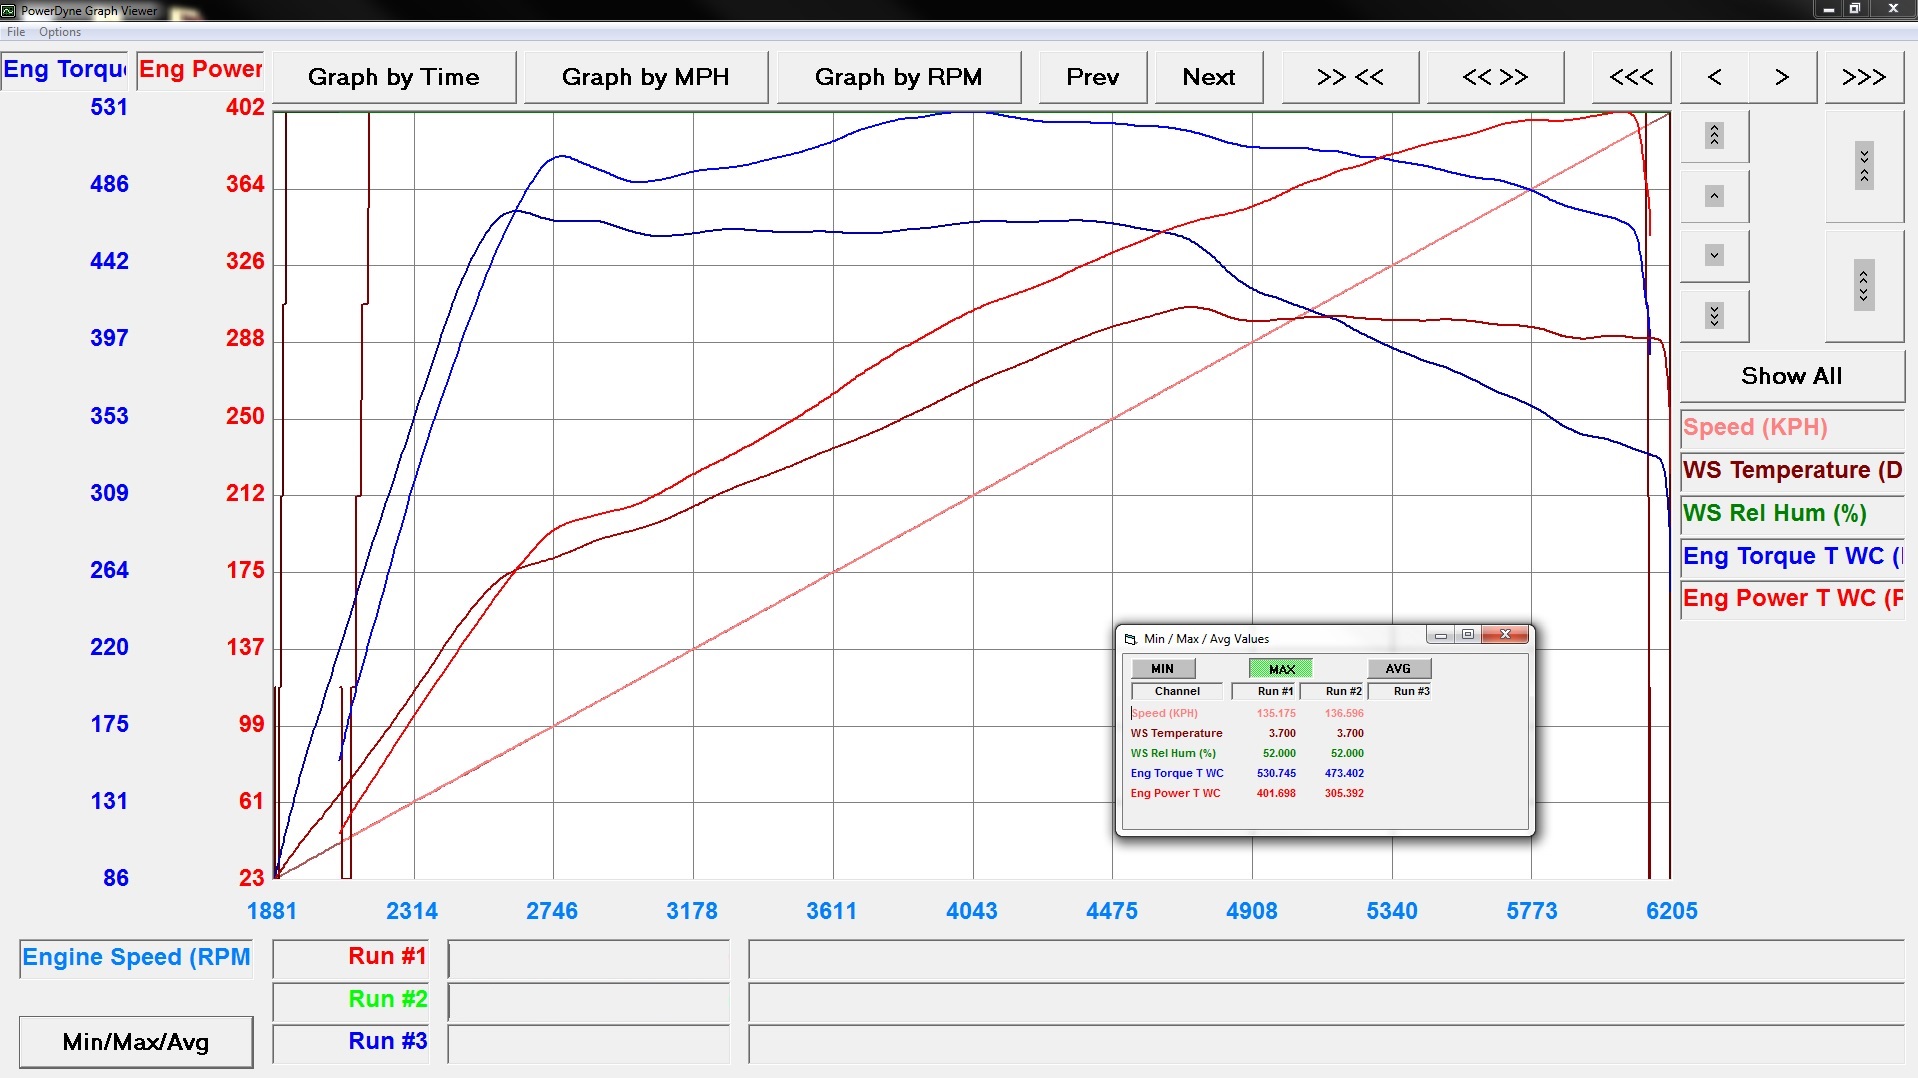Image resolution: width=1918 pixels, height=1078 pixels.
Task: Click the single up-chevron scroll button
Action: 1714,196
